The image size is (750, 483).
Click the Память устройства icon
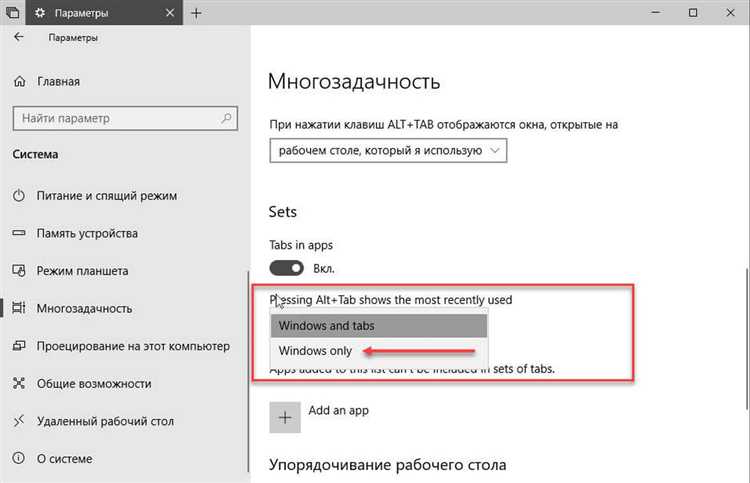[x=19, y=233]
